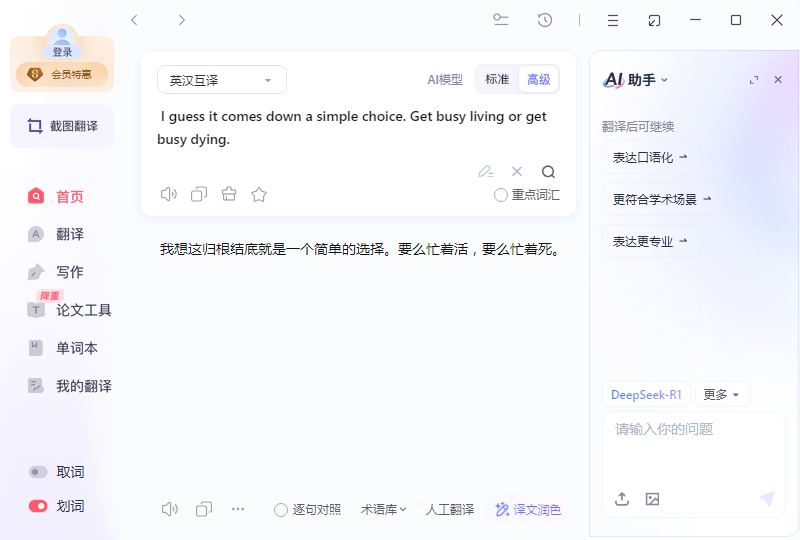Click the AI模型 label

point(445,80)
